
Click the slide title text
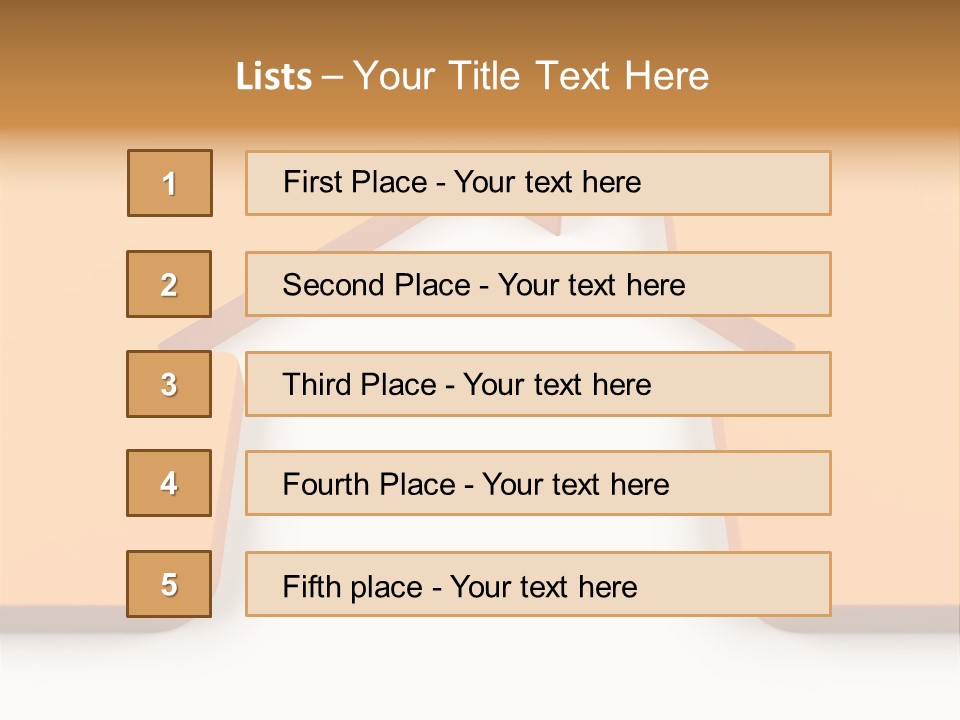[x=473, y=76]
